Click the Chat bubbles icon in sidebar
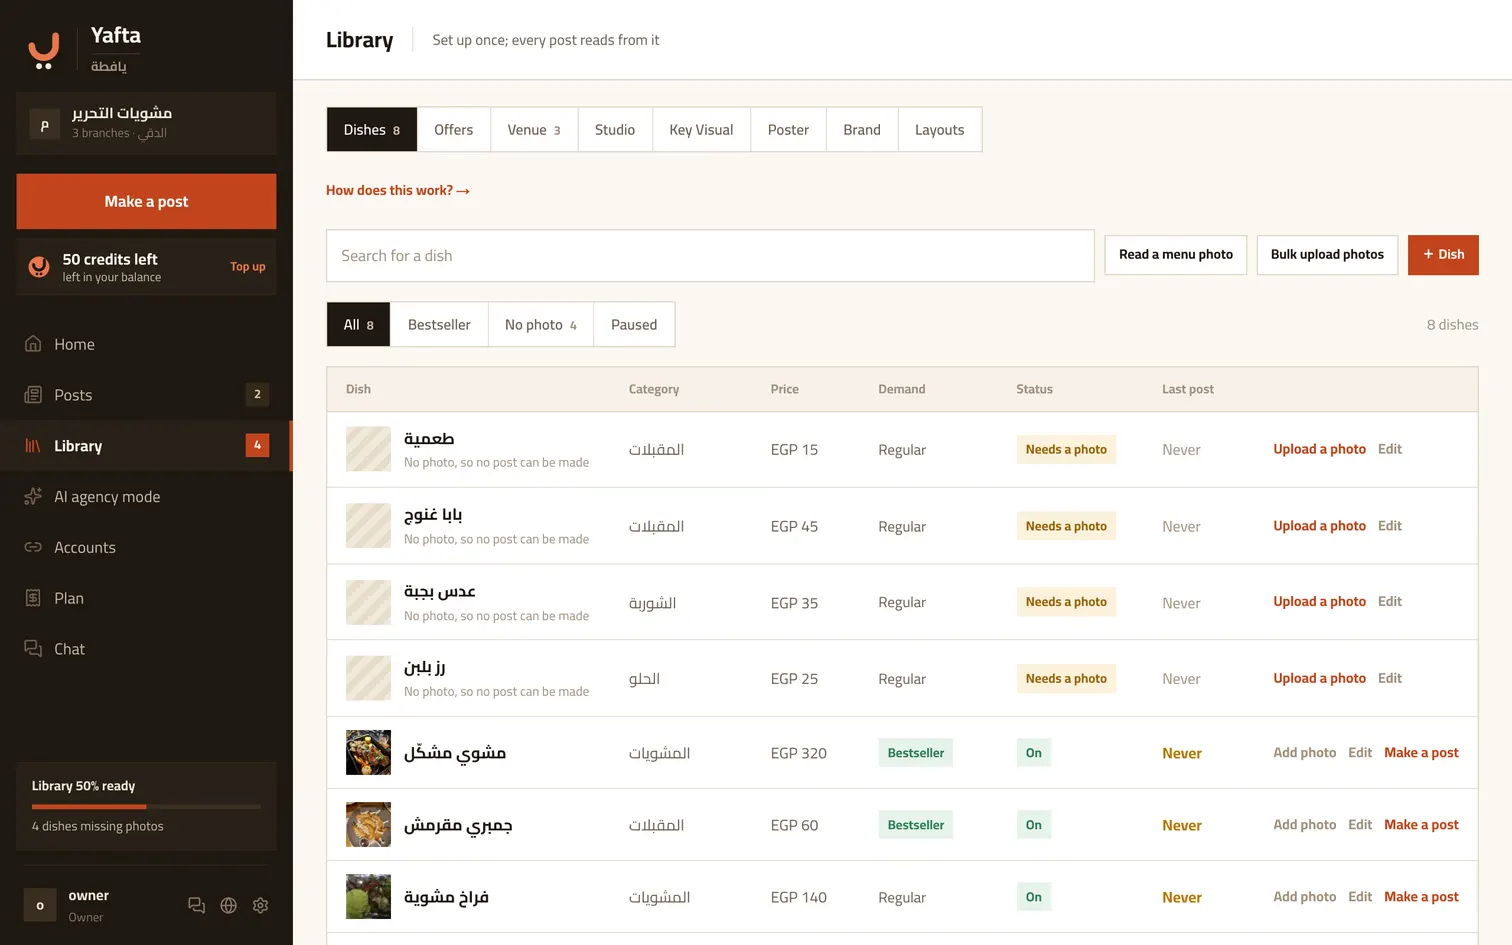The image size is (1512, 945). click(x=33, y=649)
